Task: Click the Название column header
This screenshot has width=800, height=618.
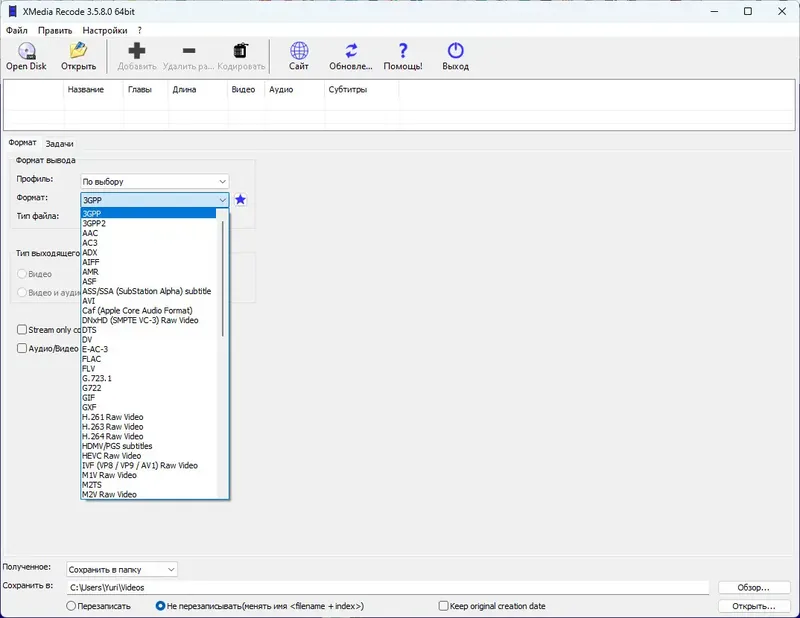Action: pyautogui.click(x=93, y=89)
